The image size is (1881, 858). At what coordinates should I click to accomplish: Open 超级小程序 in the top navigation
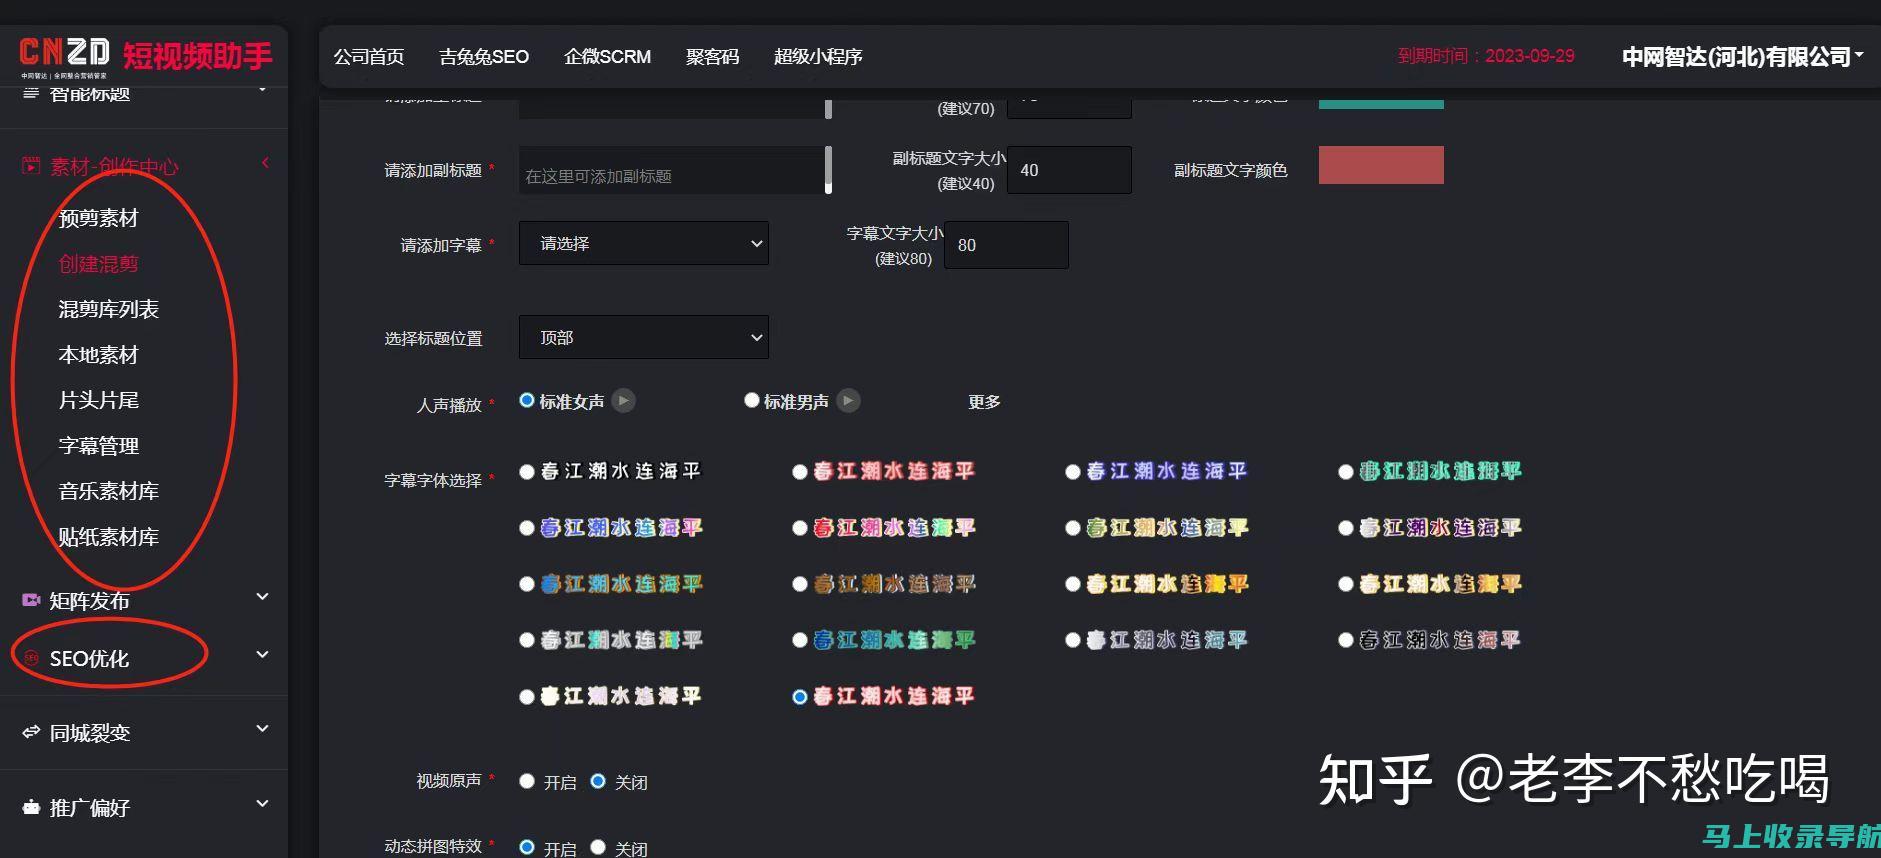point(818,57)
